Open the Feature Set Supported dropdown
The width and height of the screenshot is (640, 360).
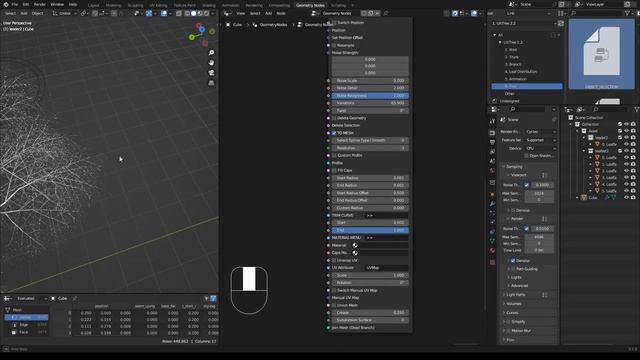pyautogui.click(x=541, y=140)
